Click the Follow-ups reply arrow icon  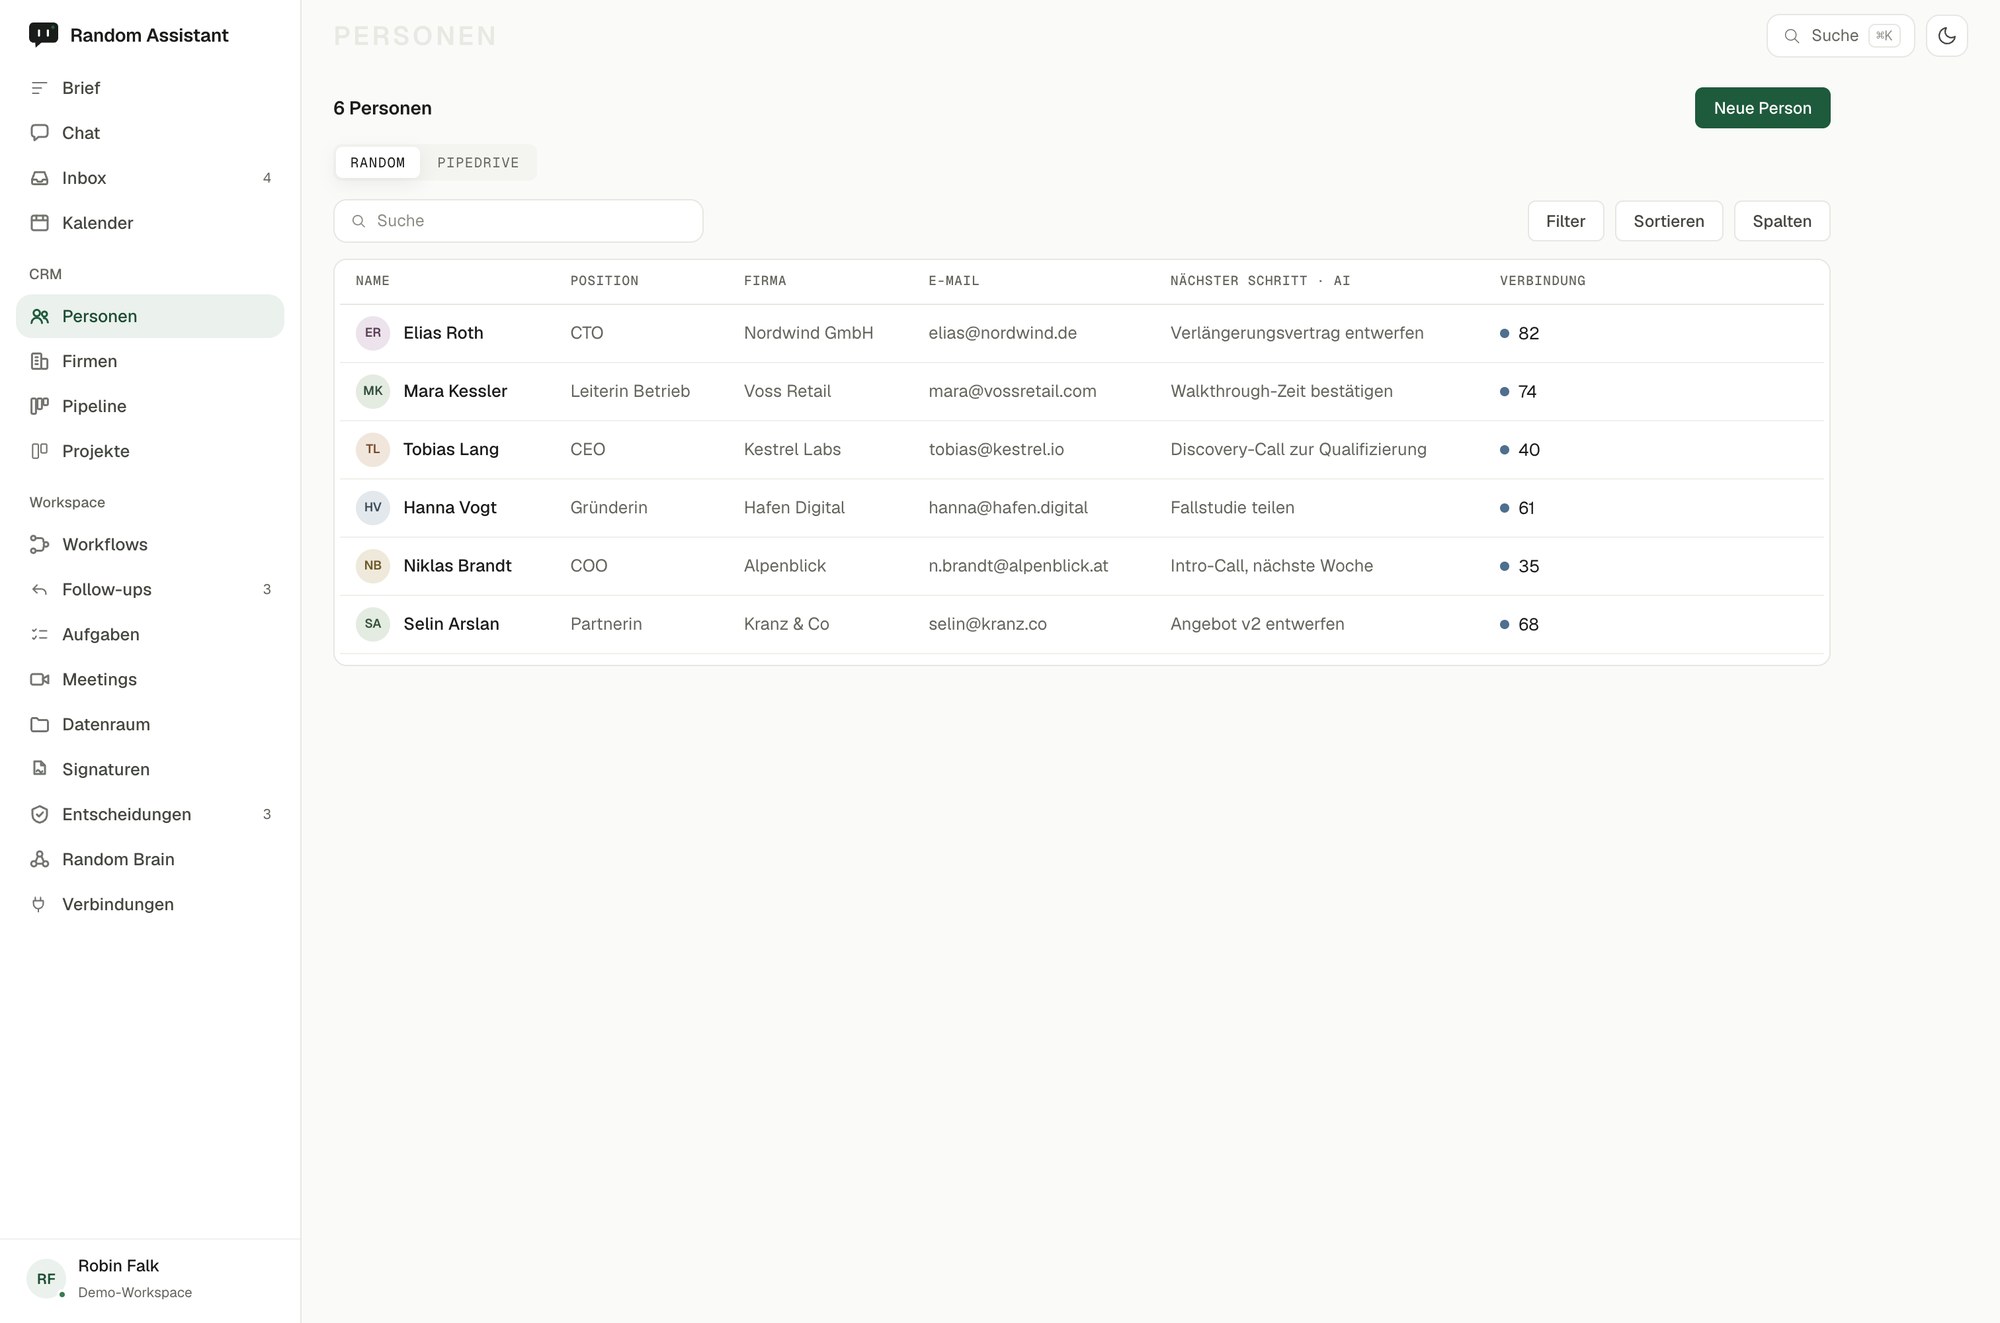click(x=39, y=589)
